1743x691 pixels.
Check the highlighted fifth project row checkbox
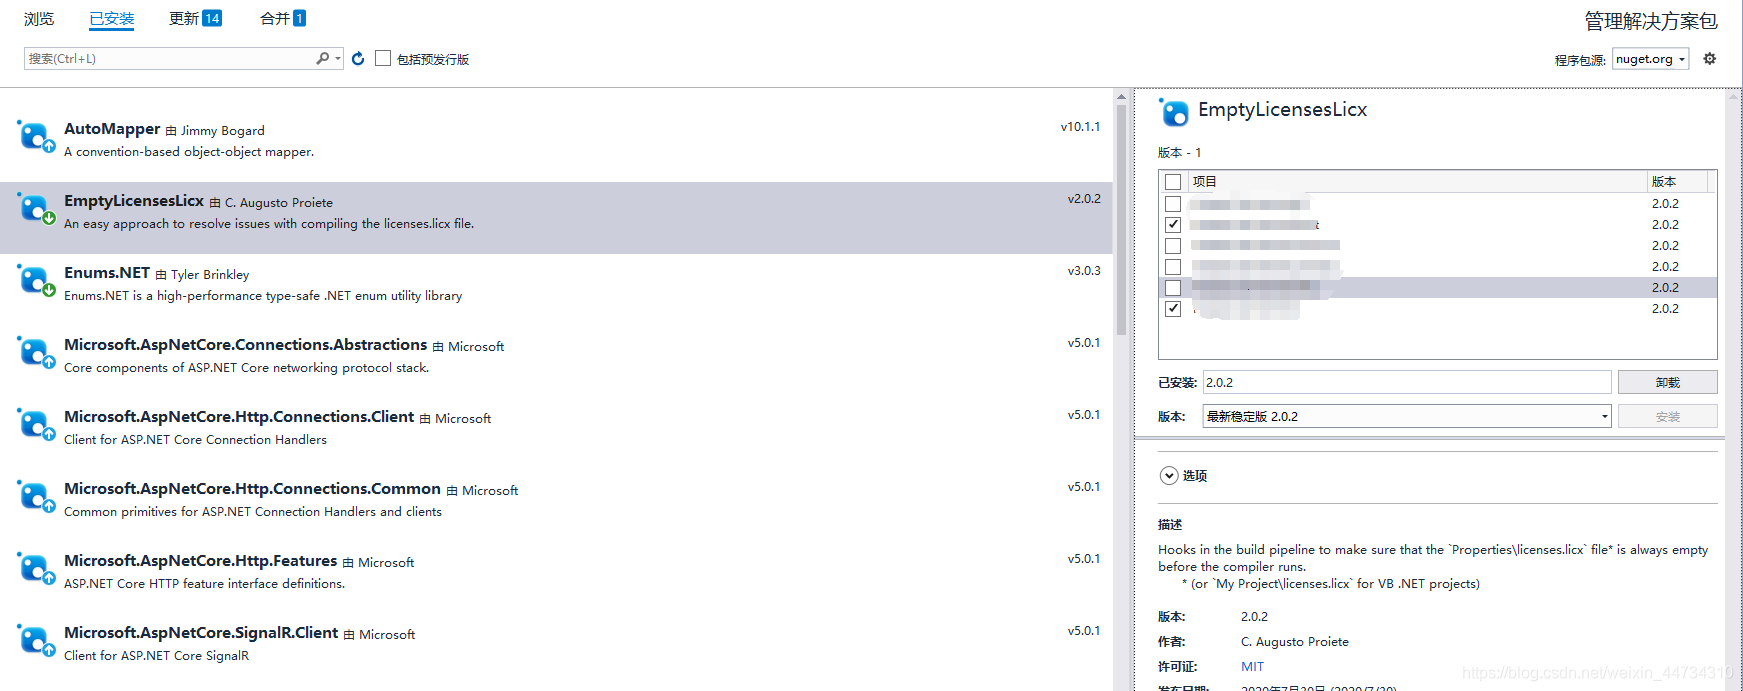coord(1173,288)
